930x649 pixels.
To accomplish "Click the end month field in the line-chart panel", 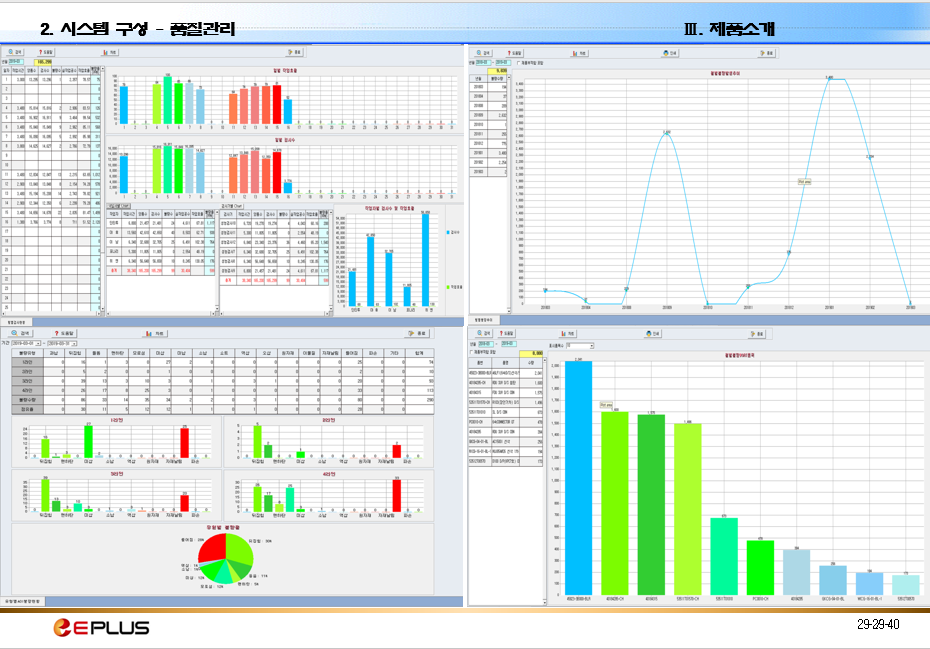I will pos(502,62).
